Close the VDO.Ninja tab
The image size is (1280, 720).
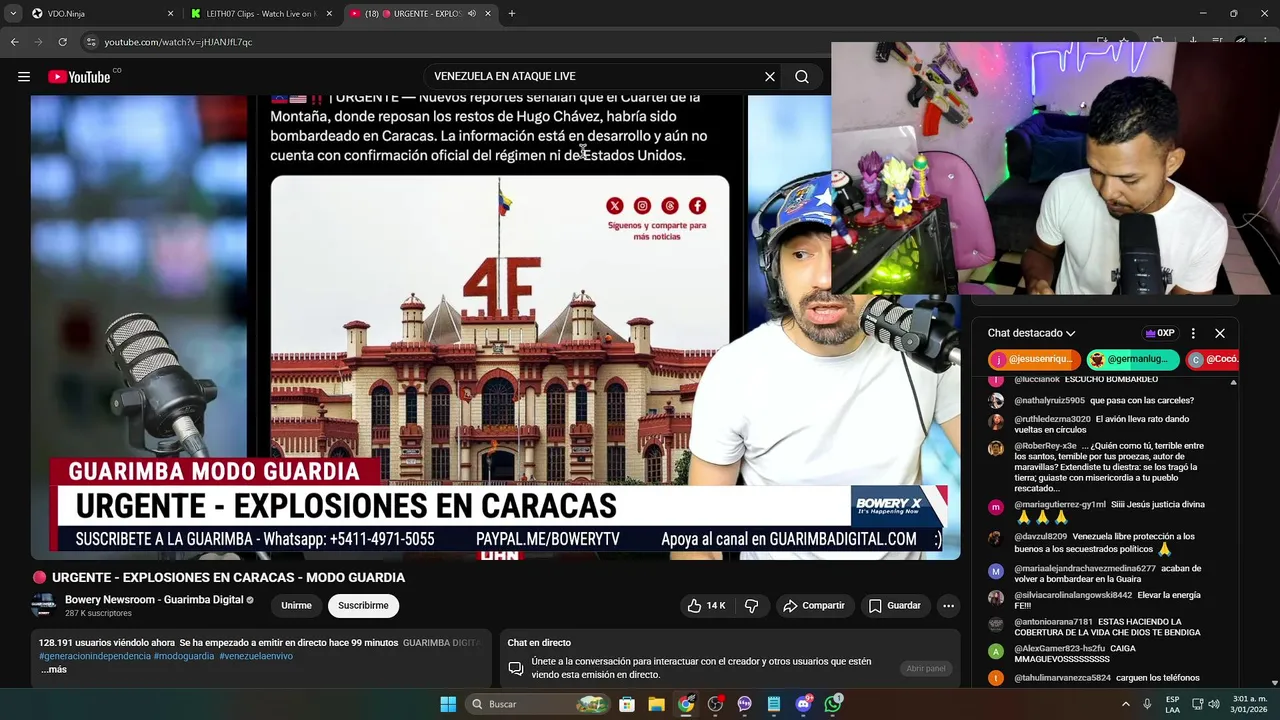[170, 14]
